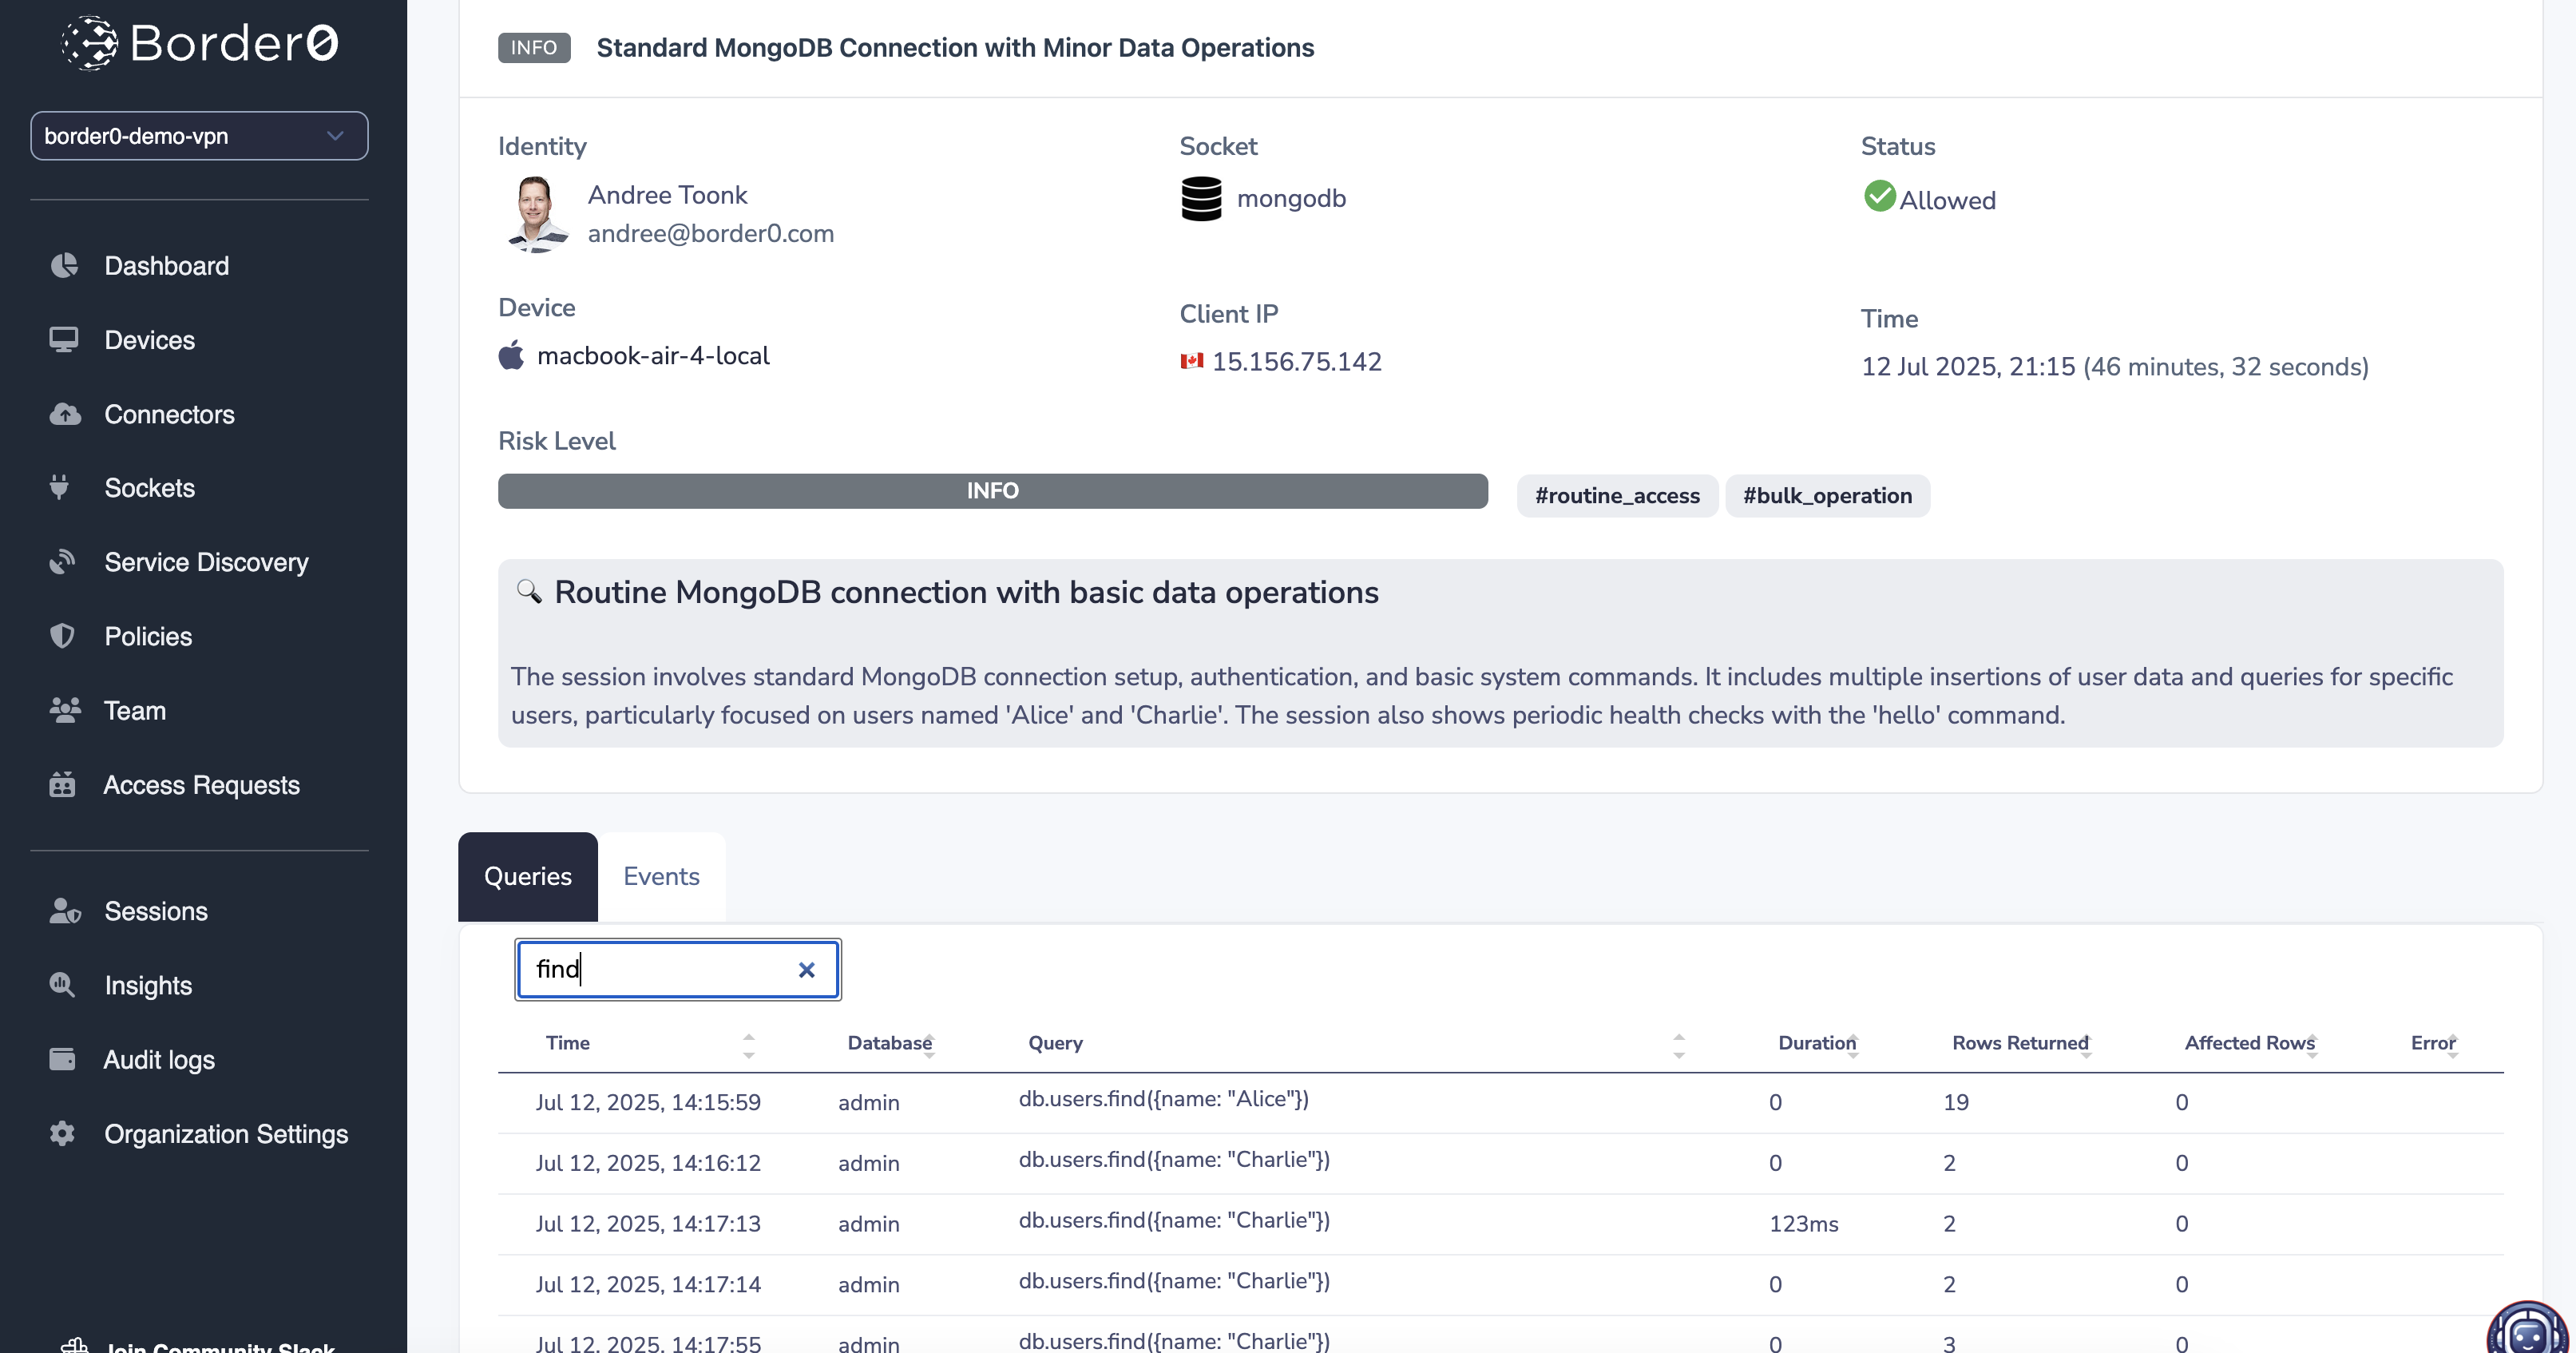Click the Dashboard pie chart icon
Image resolution: width=2576 pixels, height=1353 pixels.
[64, 265]
